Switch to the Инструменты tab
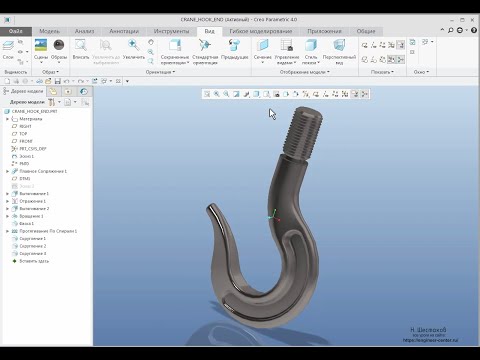 pos(171,31)
